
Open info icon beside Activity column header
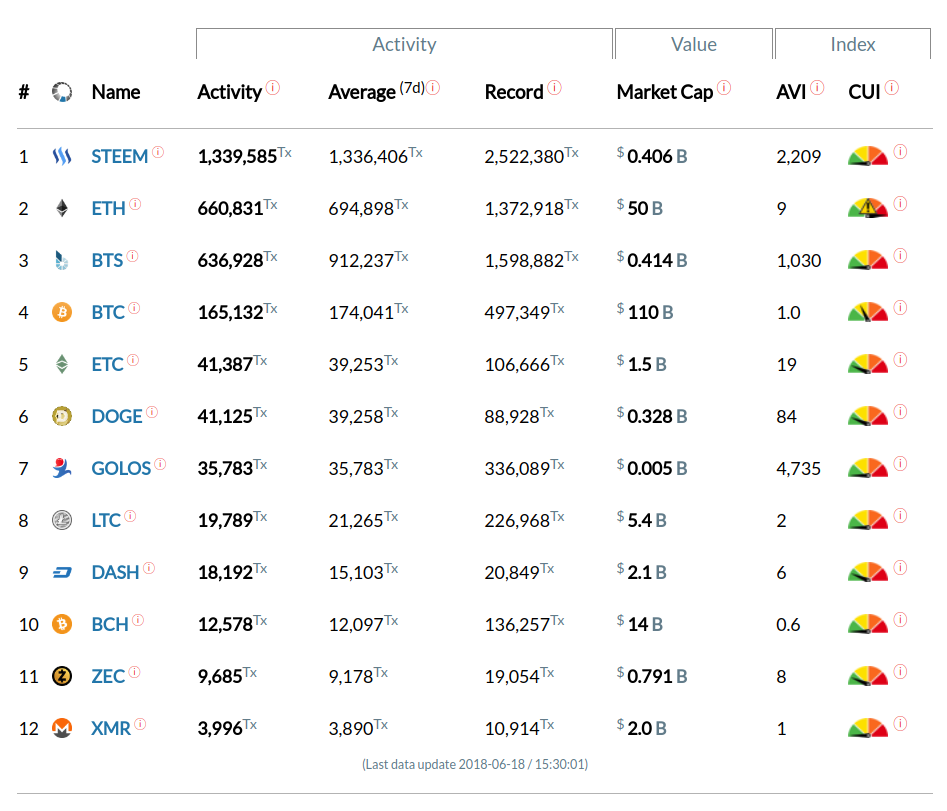(x=273, y=88)
